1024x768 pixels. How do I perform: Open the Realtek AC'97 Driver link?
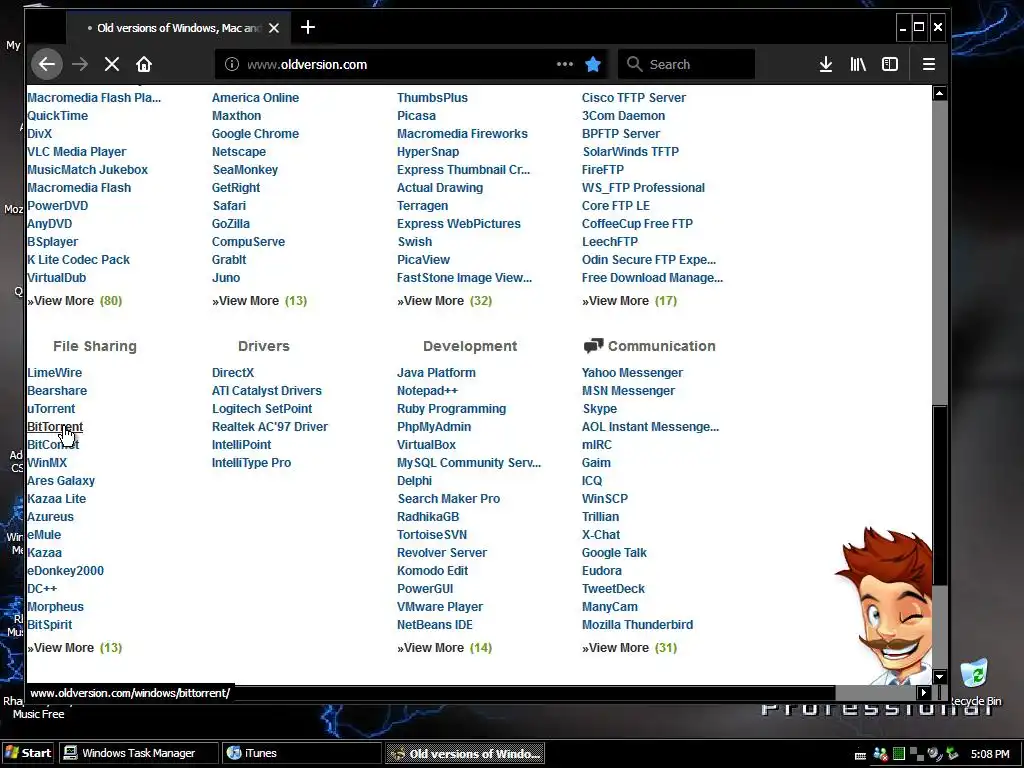270,426
